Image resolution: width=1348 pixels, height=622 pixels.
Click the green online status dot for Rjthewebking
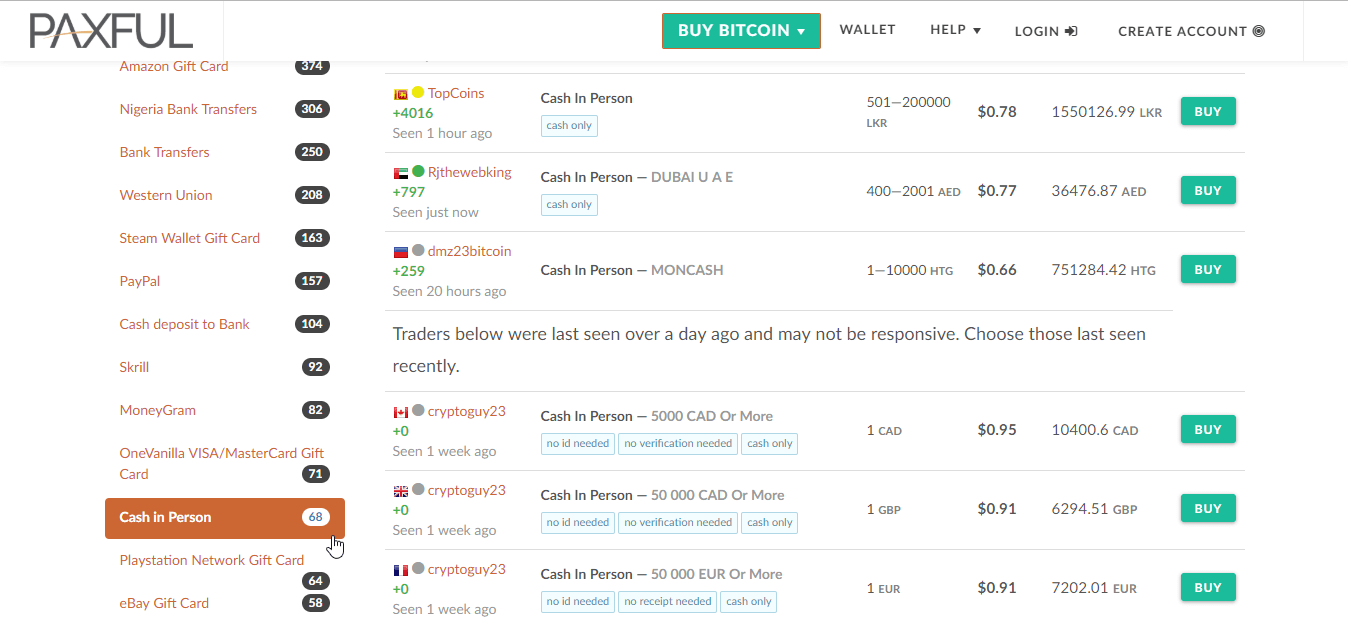pyautogui.click(x=418, y=172)
